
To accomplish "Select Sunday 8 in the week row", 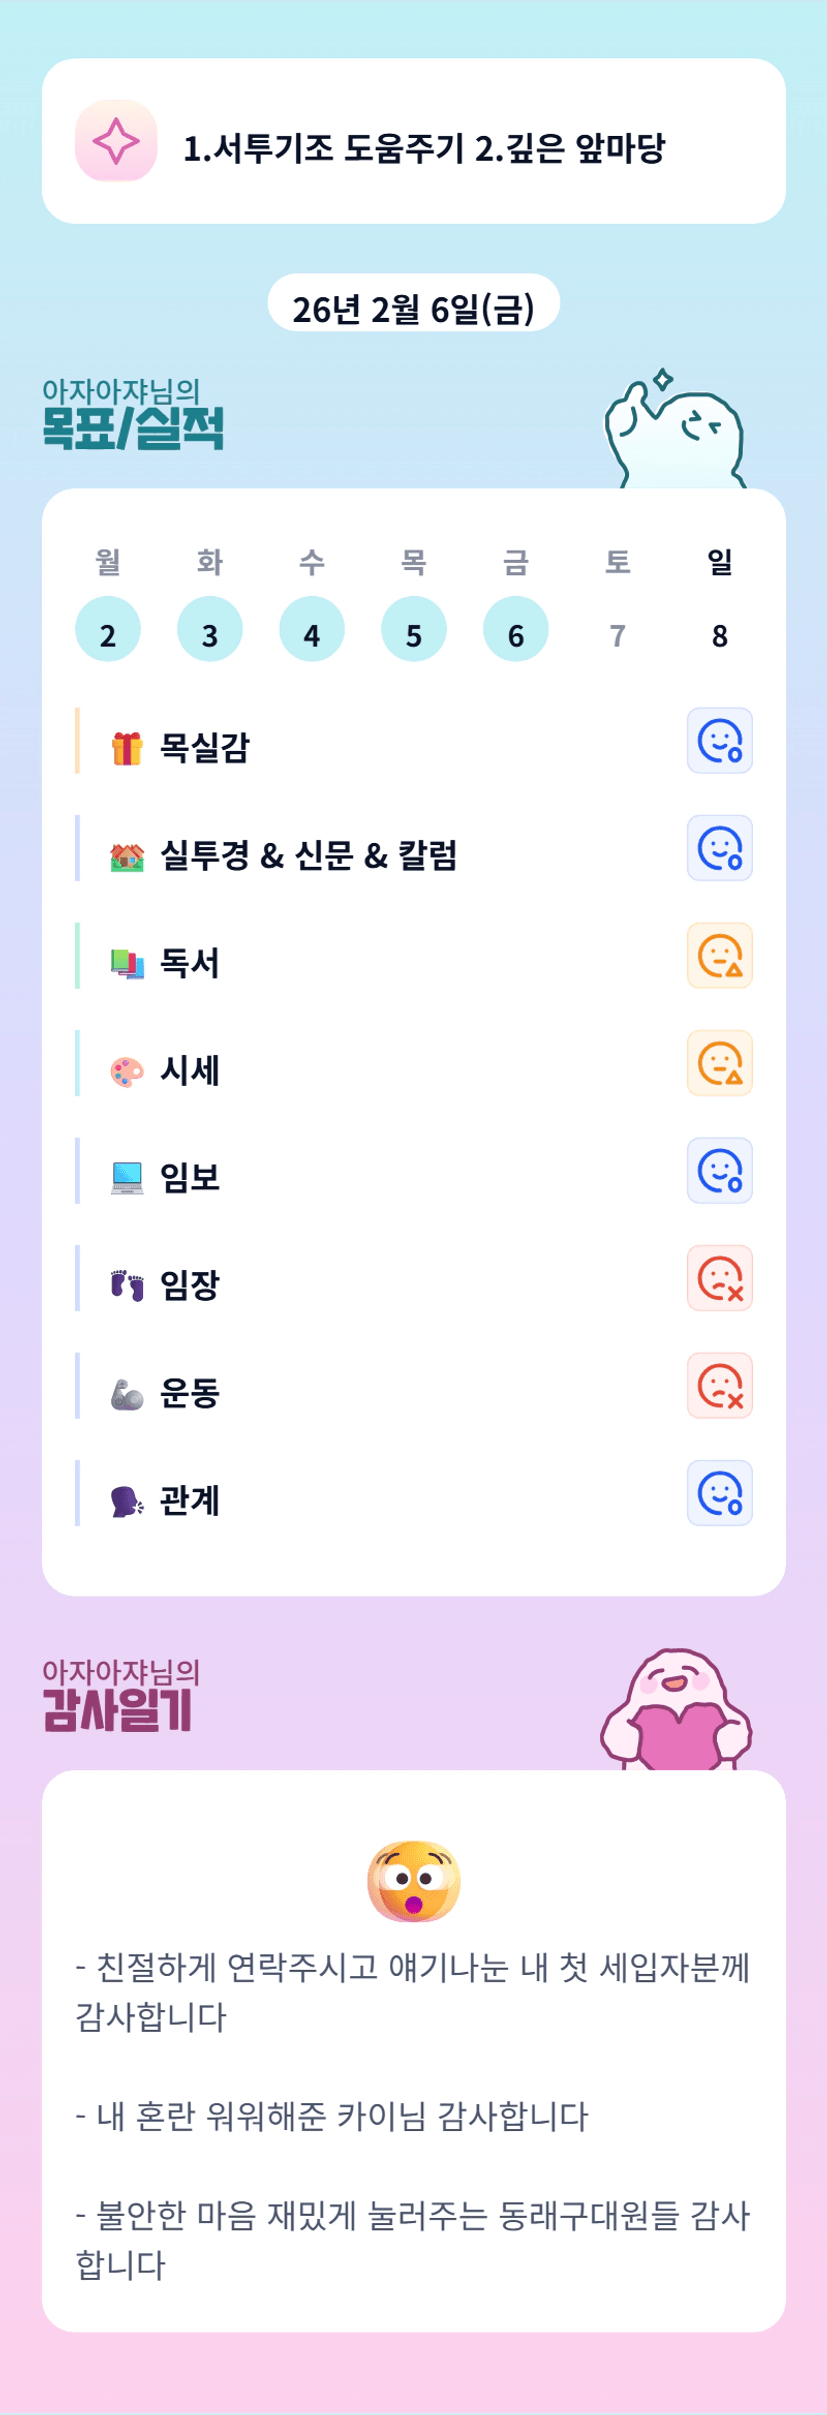I will (719, 634).
